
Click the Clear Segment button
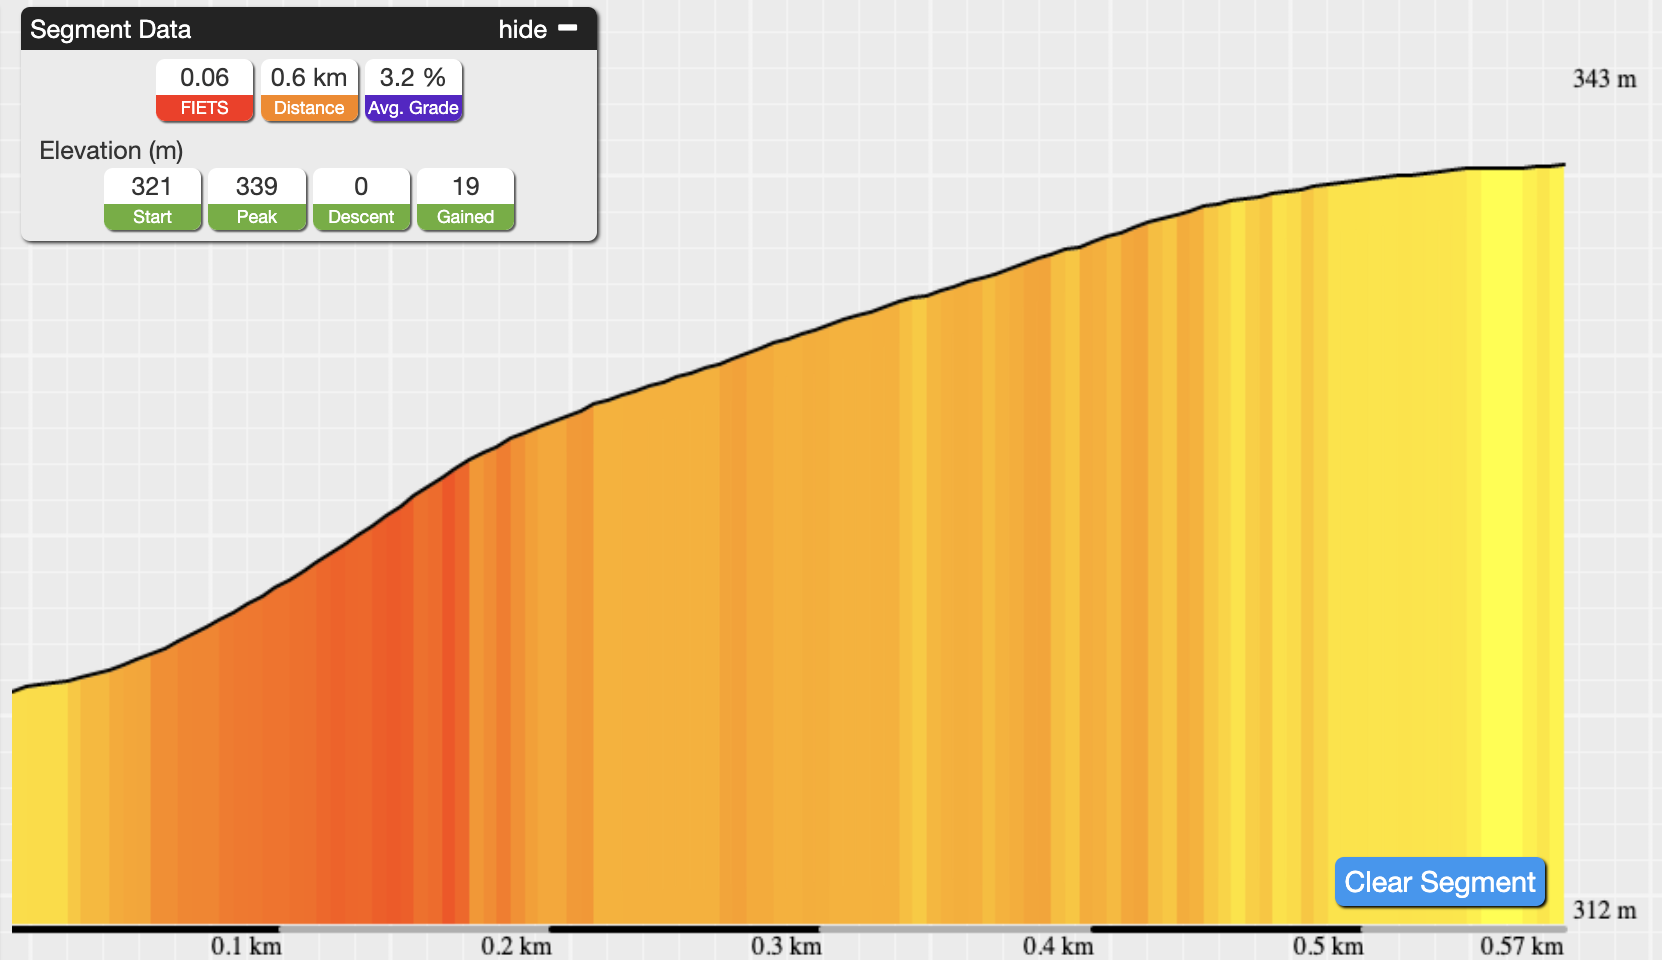(x=1440, y=882)
